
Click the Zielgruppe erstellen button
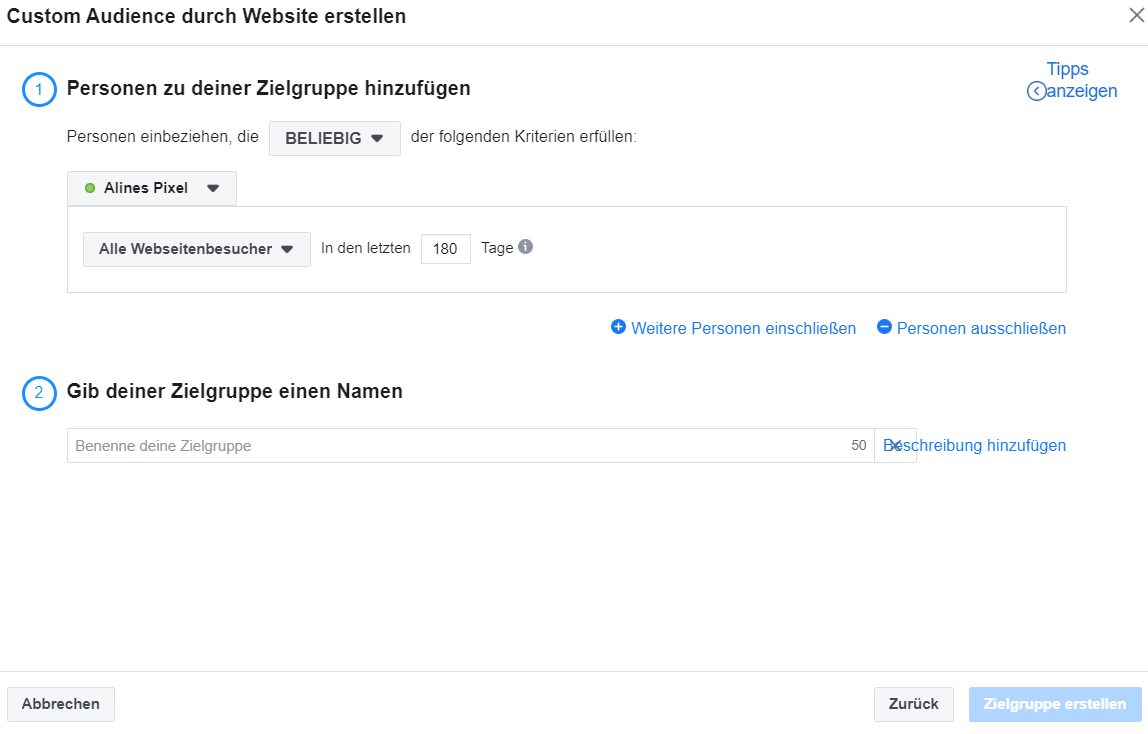coord(1054,704)
